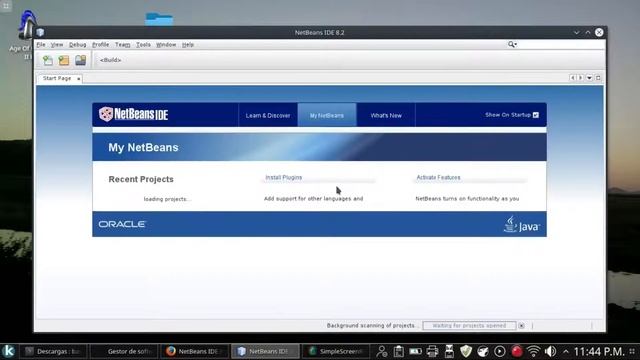Click the 'Recent Projects' heading

(141, 179)
